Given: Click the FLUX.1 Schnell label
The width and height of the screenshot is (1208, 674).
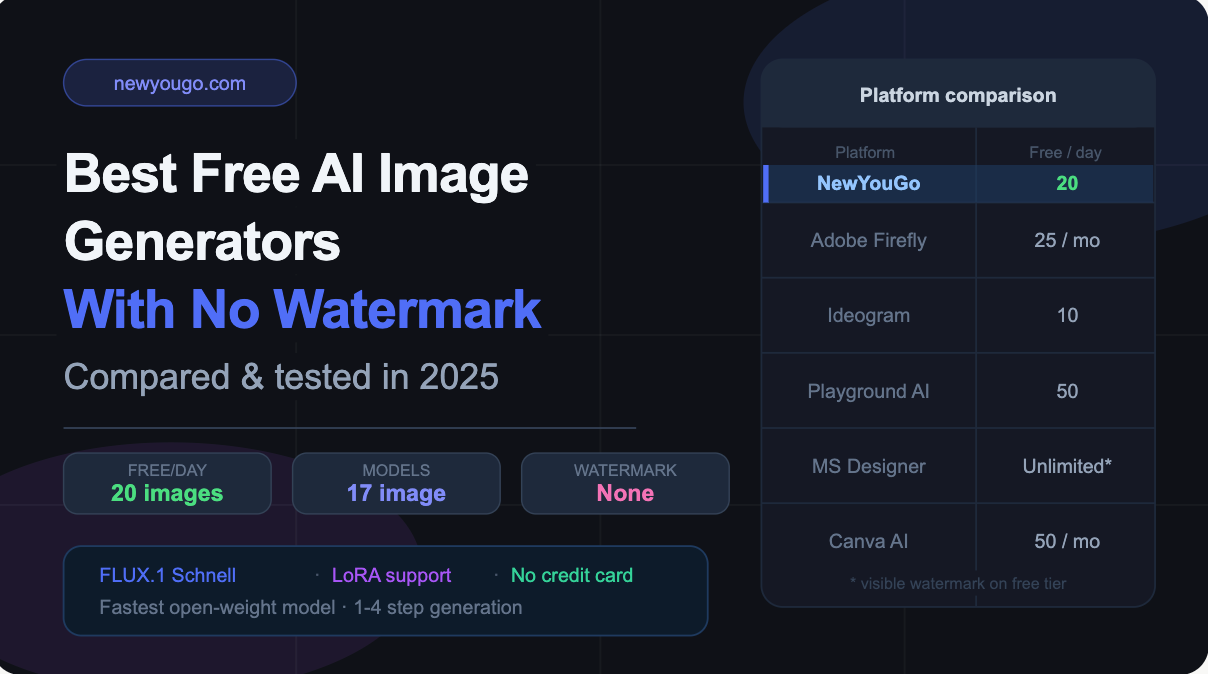Looking at the screenshot, I should [168, 575].
